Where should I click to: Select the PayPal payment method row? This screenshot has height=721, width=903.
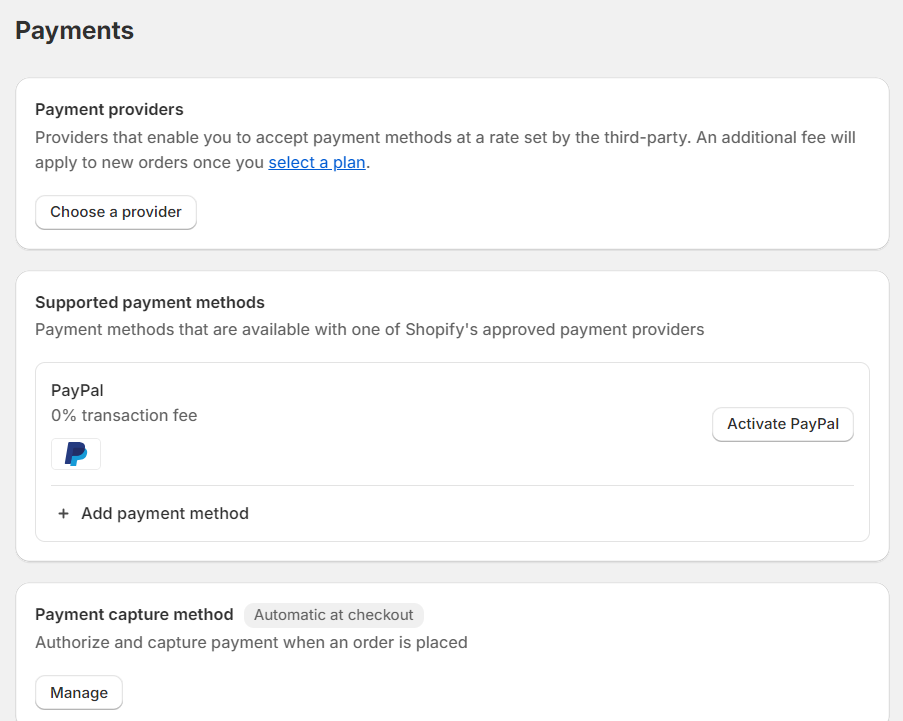tap(452, 424)
